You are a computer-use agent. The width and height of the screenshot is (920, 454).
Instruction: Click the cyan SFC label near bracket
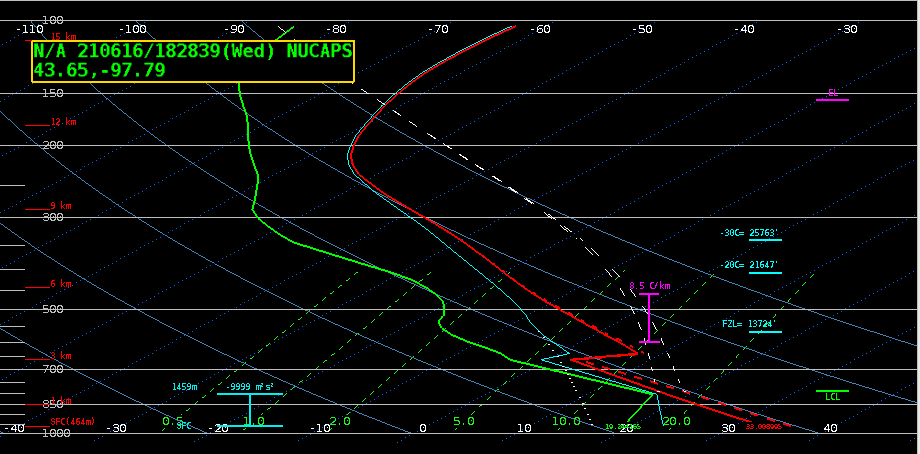[184, 426]
